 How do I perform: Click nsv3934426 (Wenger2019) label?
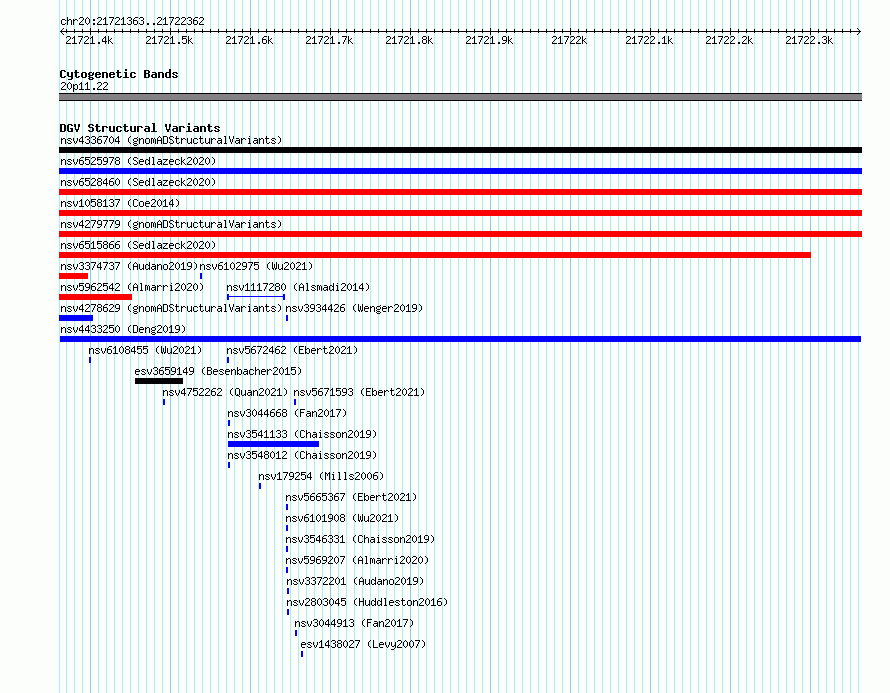pyautogui.click(x=354, y=308)
